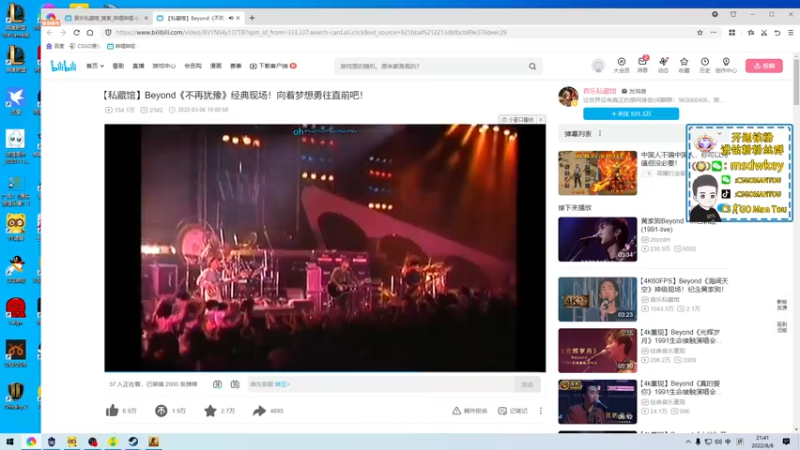800x450 pixels.
Task: Open Beyond 光辉岁月 1991 concert video title
Action: pyautogui.click(x=681, y=336)
